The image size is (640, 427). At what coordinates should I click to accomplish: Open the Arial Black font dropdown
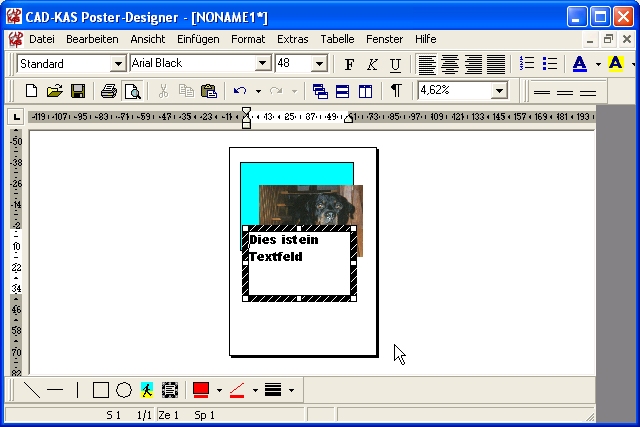[263, 64]
